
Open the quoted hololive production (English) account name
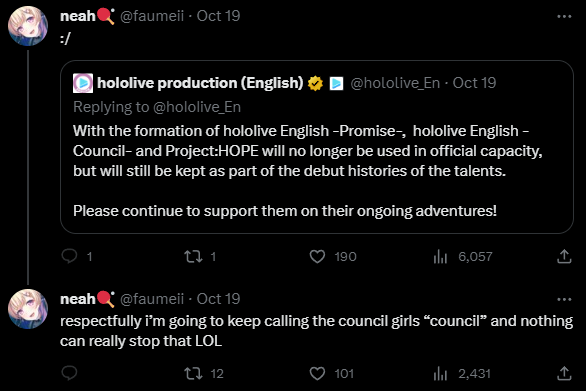(200, 83)
